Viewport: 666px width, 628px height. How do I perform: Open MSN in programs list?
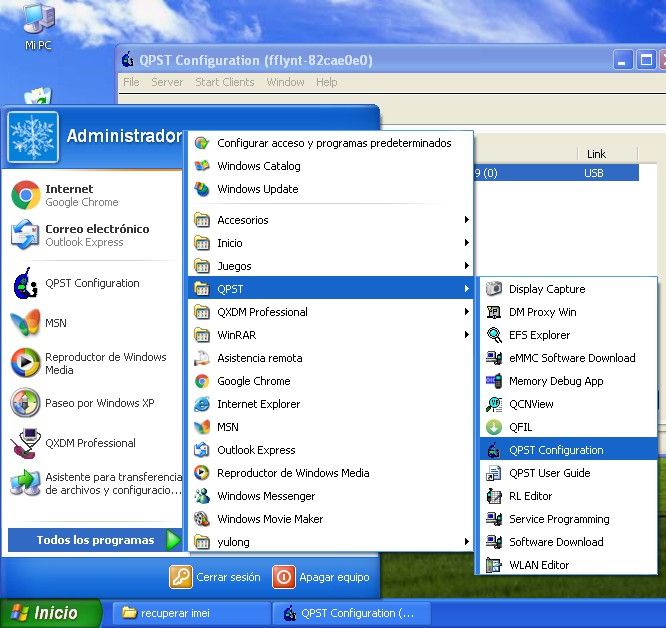coord(330,427)
